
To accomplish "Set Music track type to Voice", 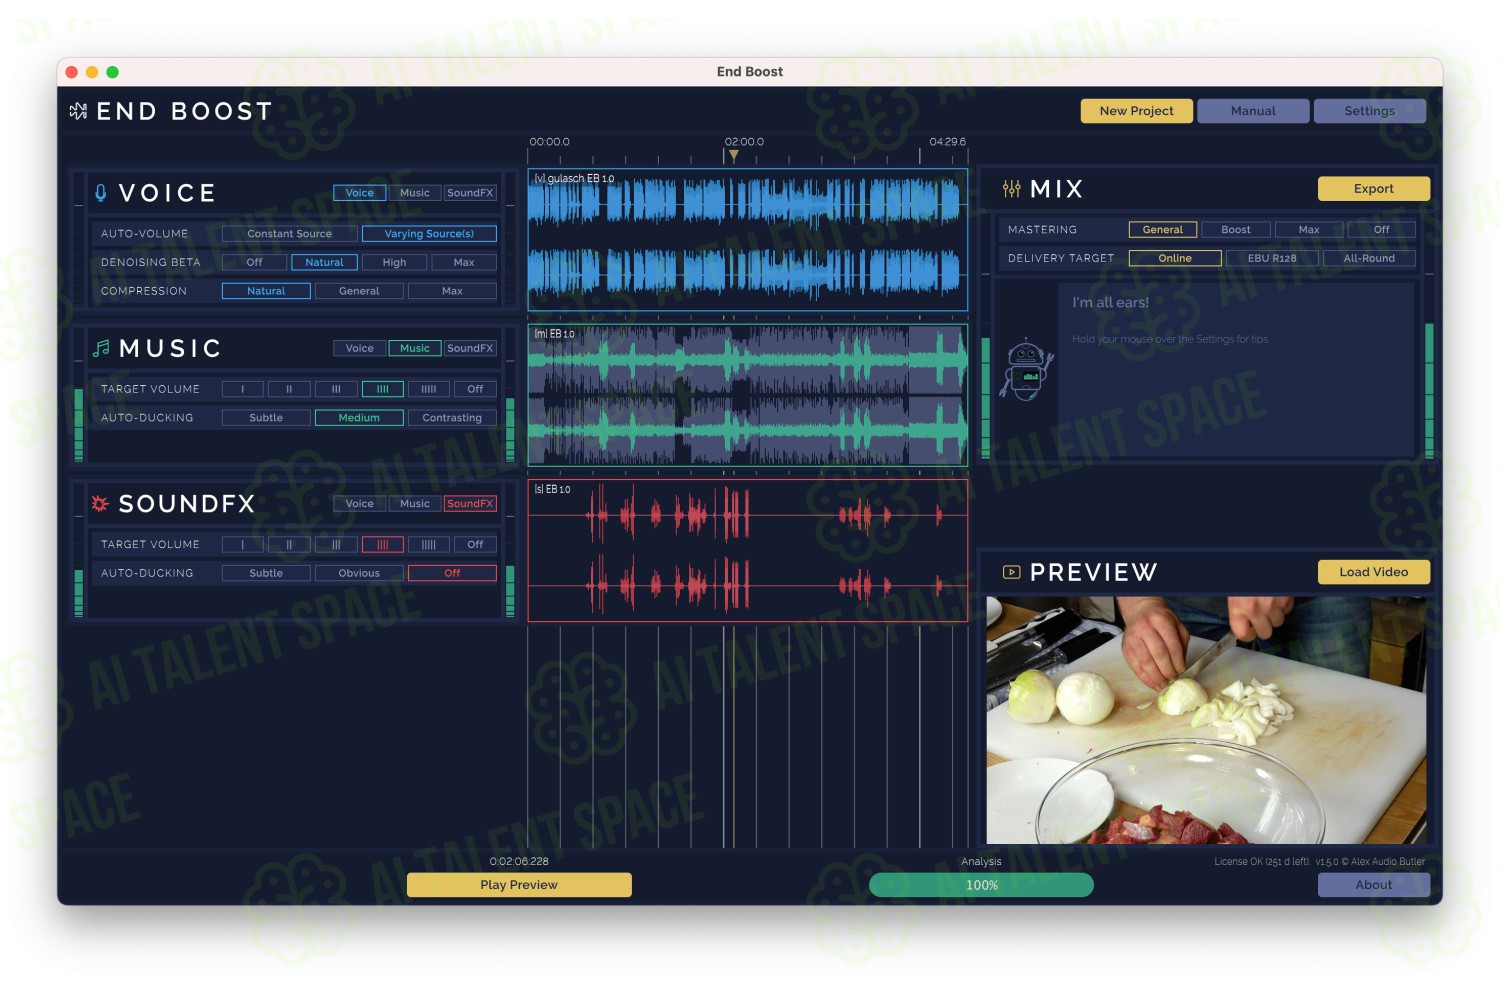I will pyautogui.click(x=360, y=348).
